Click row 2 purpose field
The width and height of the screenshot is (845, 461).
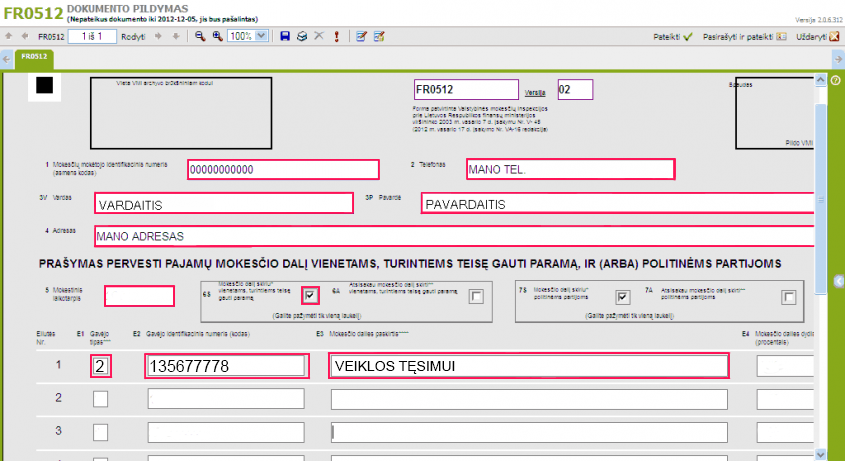[529, 400]
